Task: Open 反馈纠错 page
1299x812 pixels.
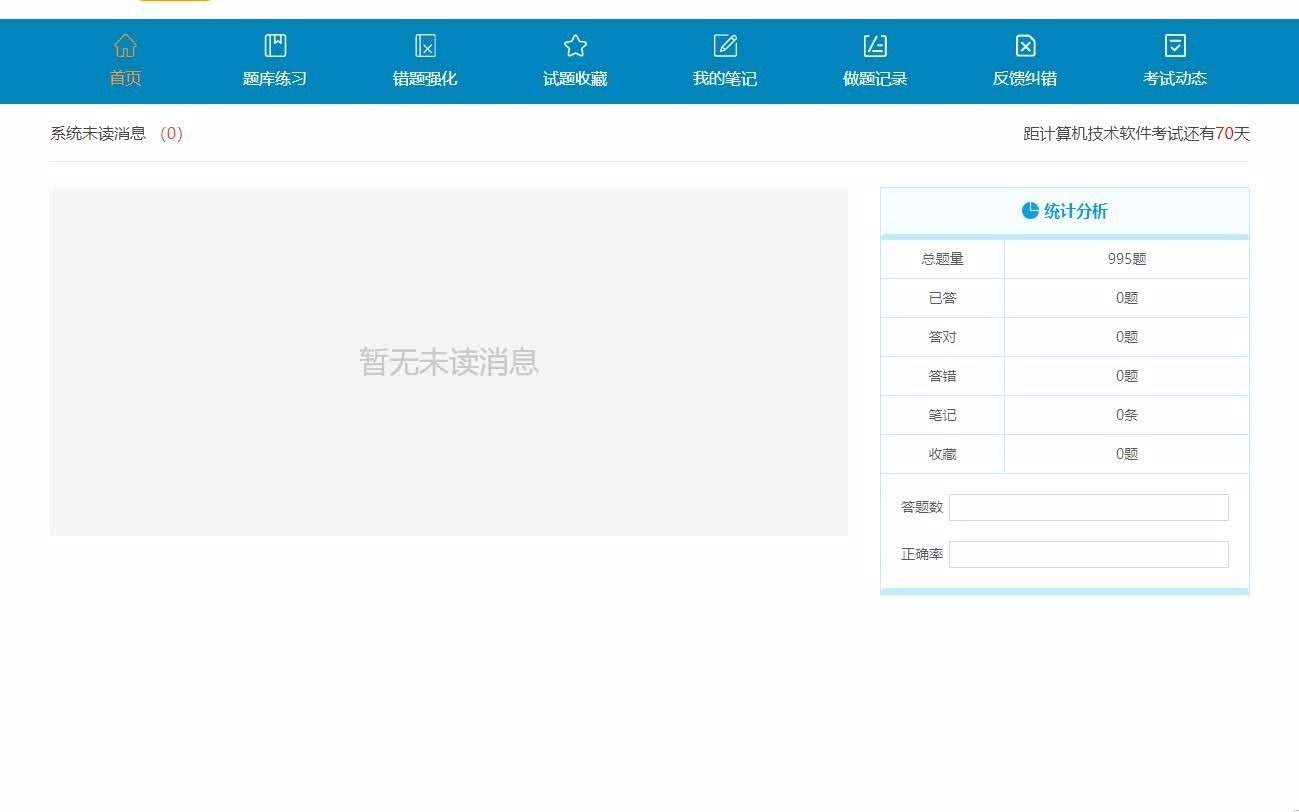Action: (x=1025, y=78)
